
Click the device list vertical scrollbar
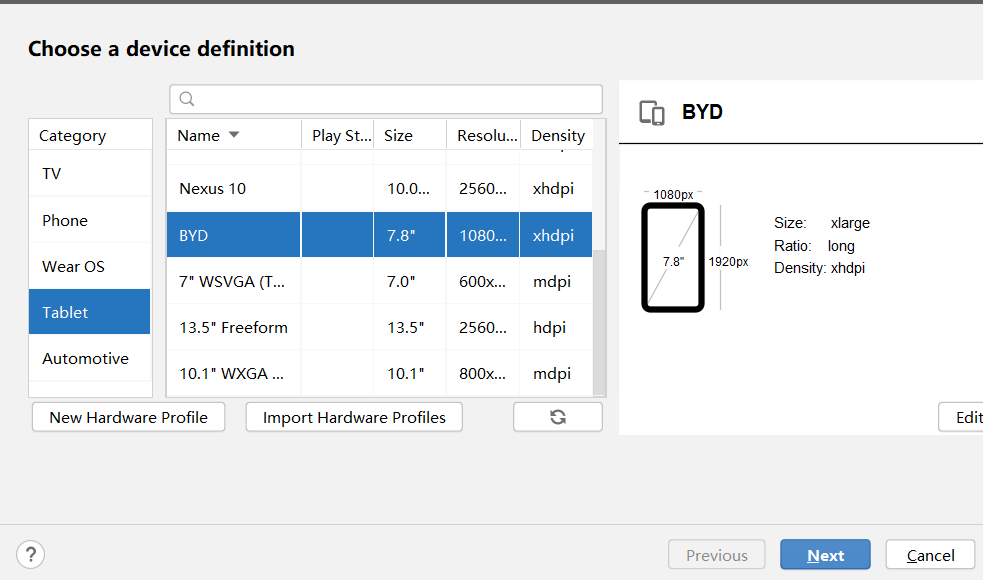(x=599, y=321)
